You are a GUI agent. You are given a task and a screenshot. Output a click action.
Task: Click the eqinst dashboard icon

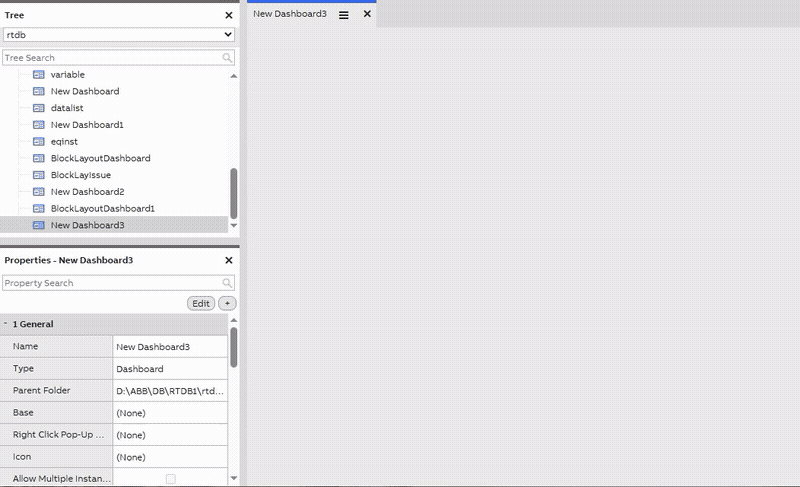point(39,142)
